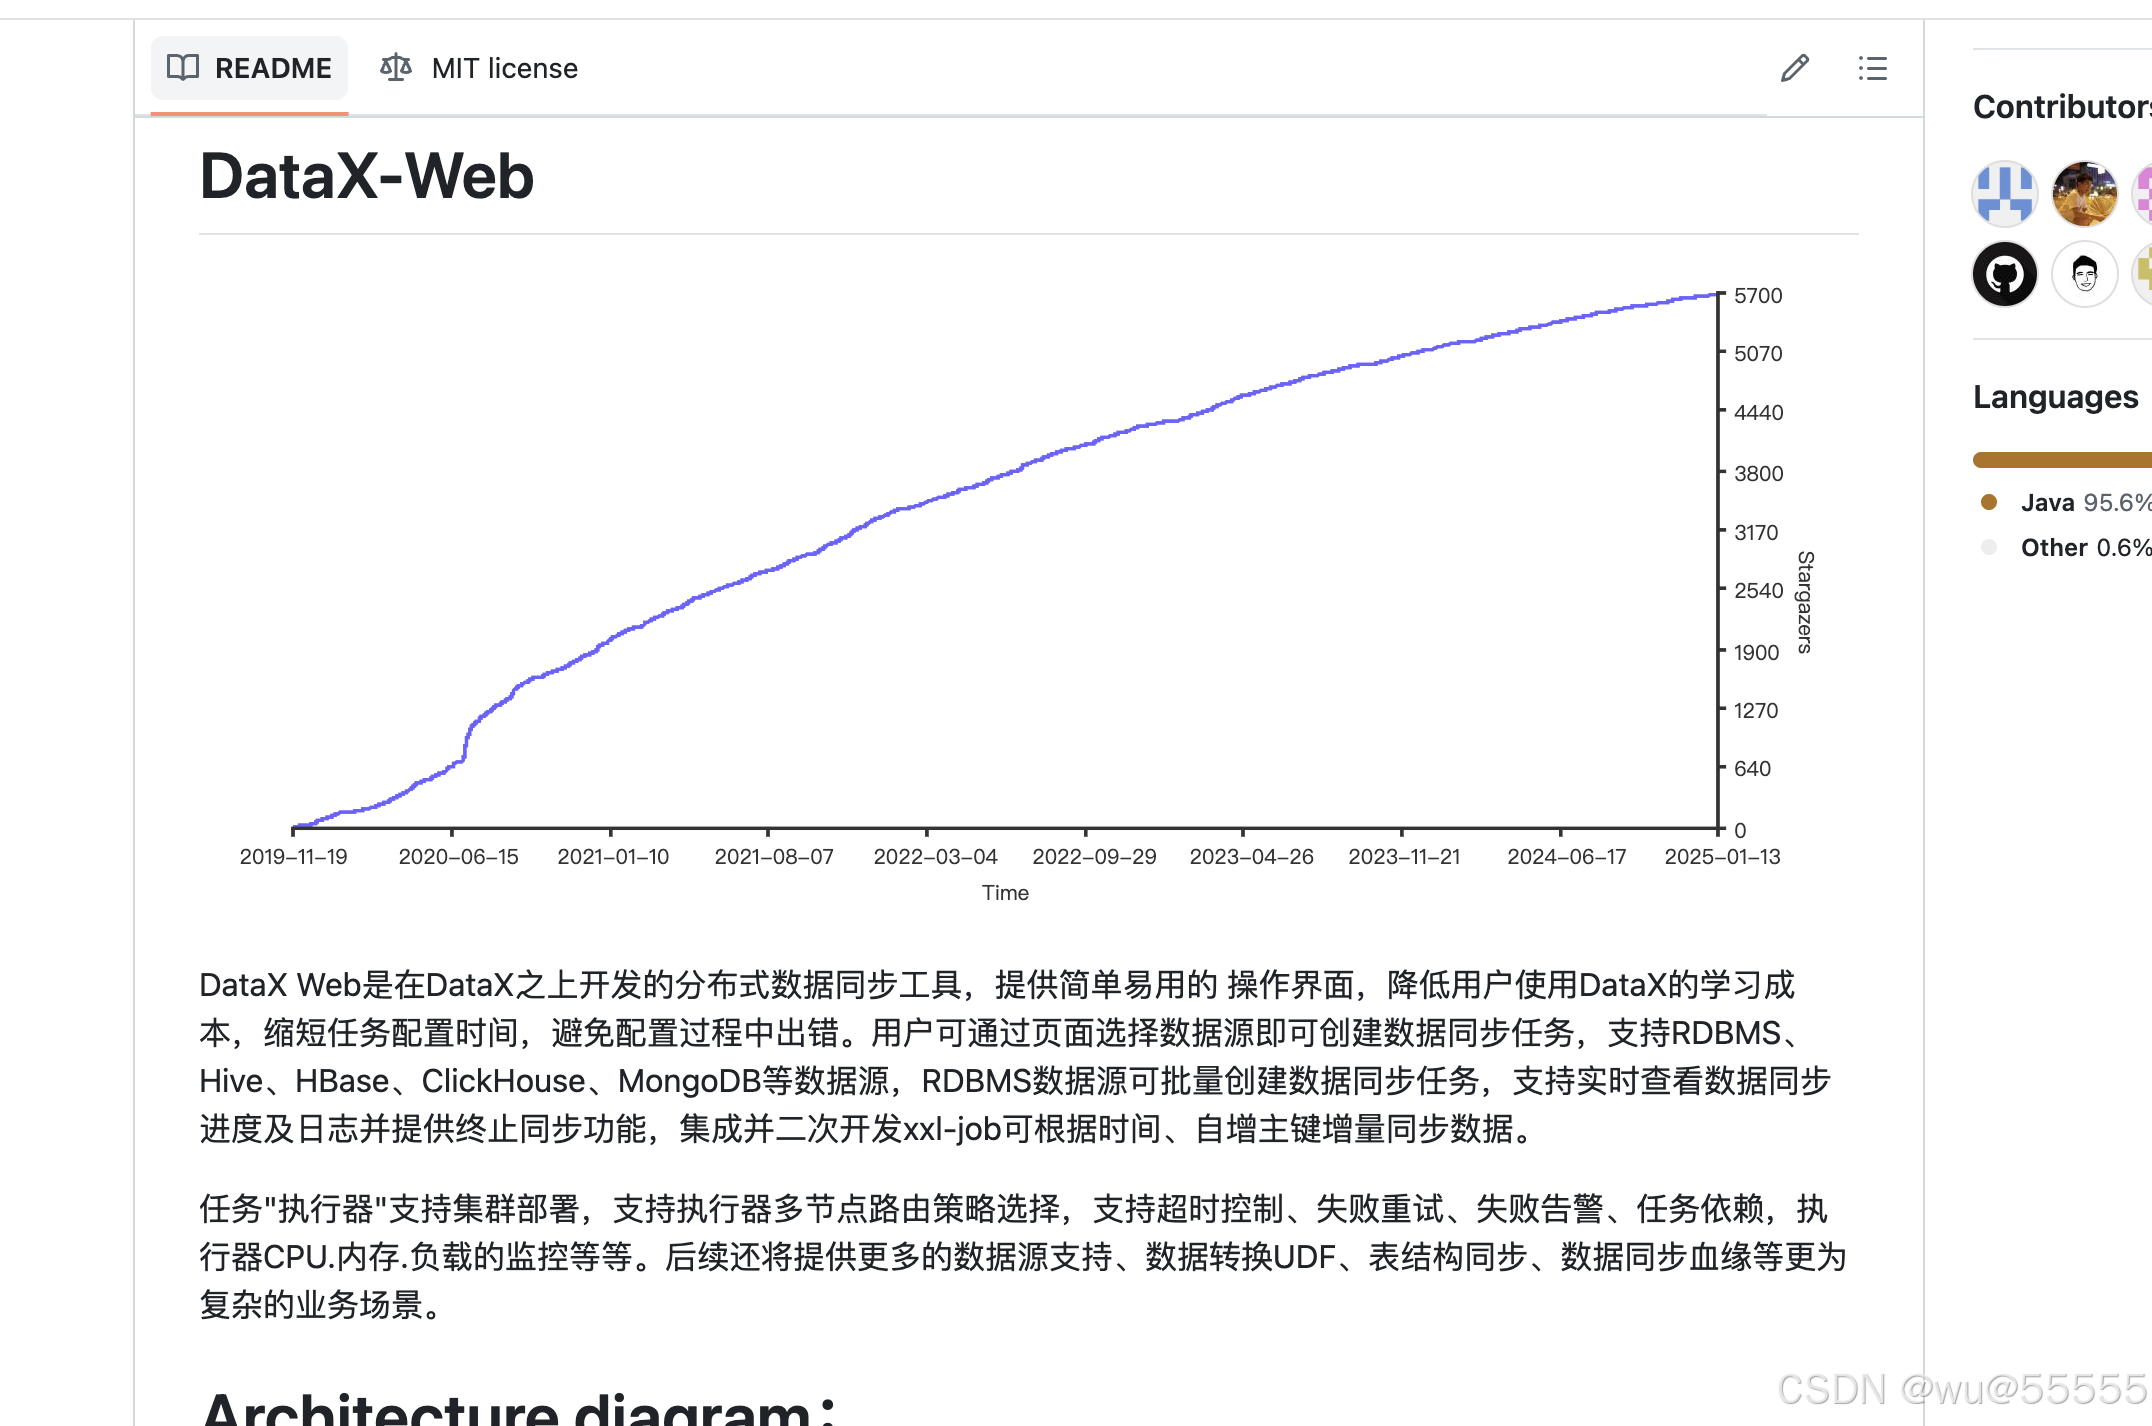Screen dimensions: 2152x1426
Task: Open the blue pixel contributor avatar
Action: pyautogui.click(x=2005, y=194)
